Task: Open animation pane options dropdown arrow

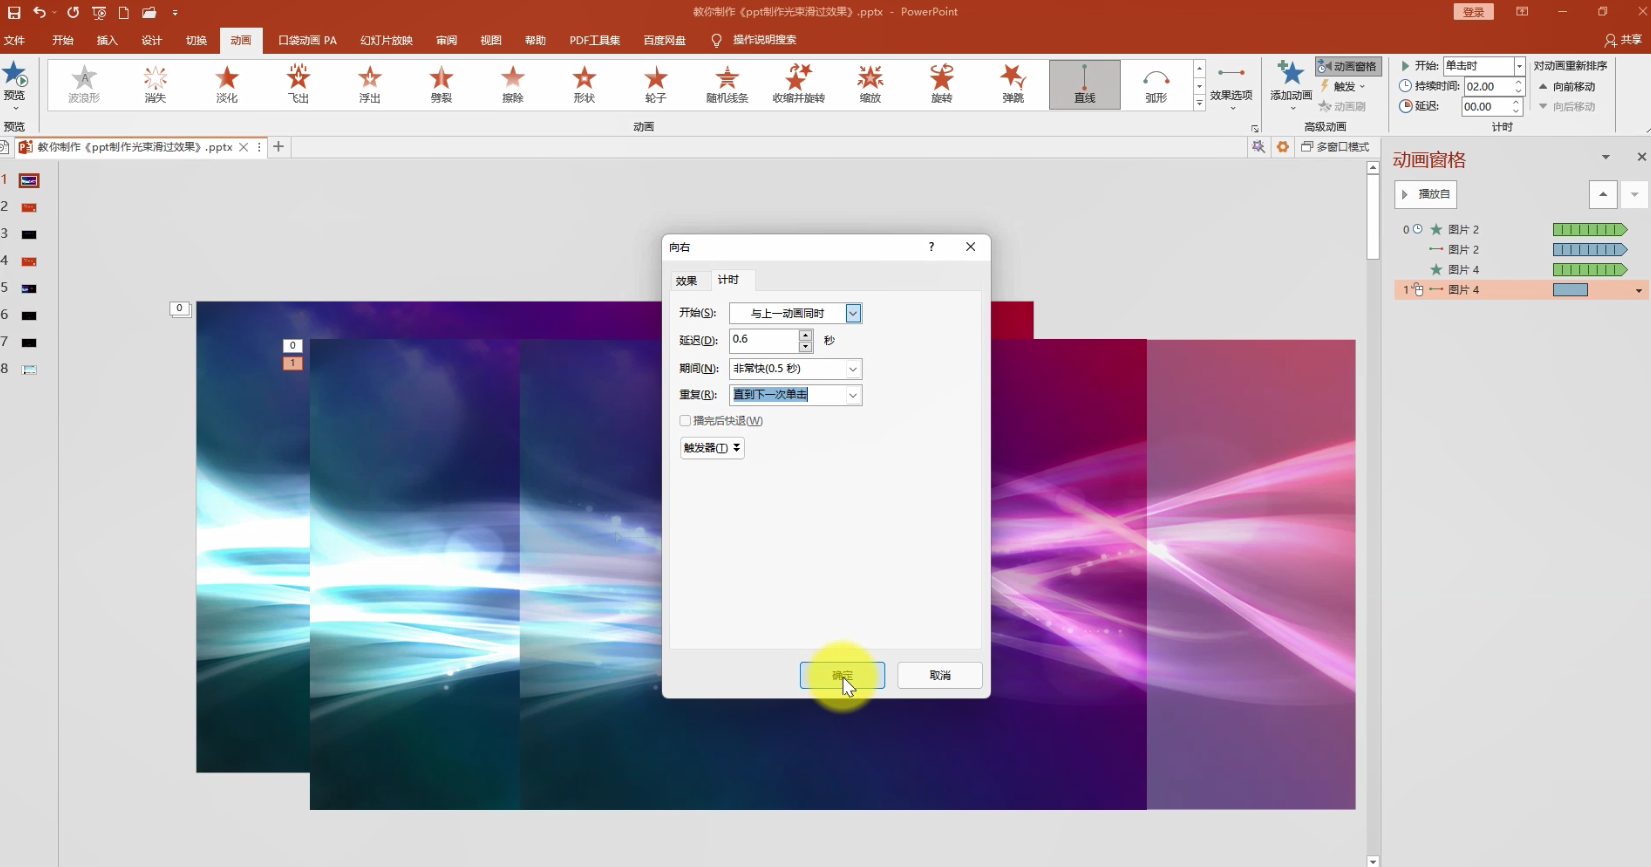Action: [x=1606, y=158]
